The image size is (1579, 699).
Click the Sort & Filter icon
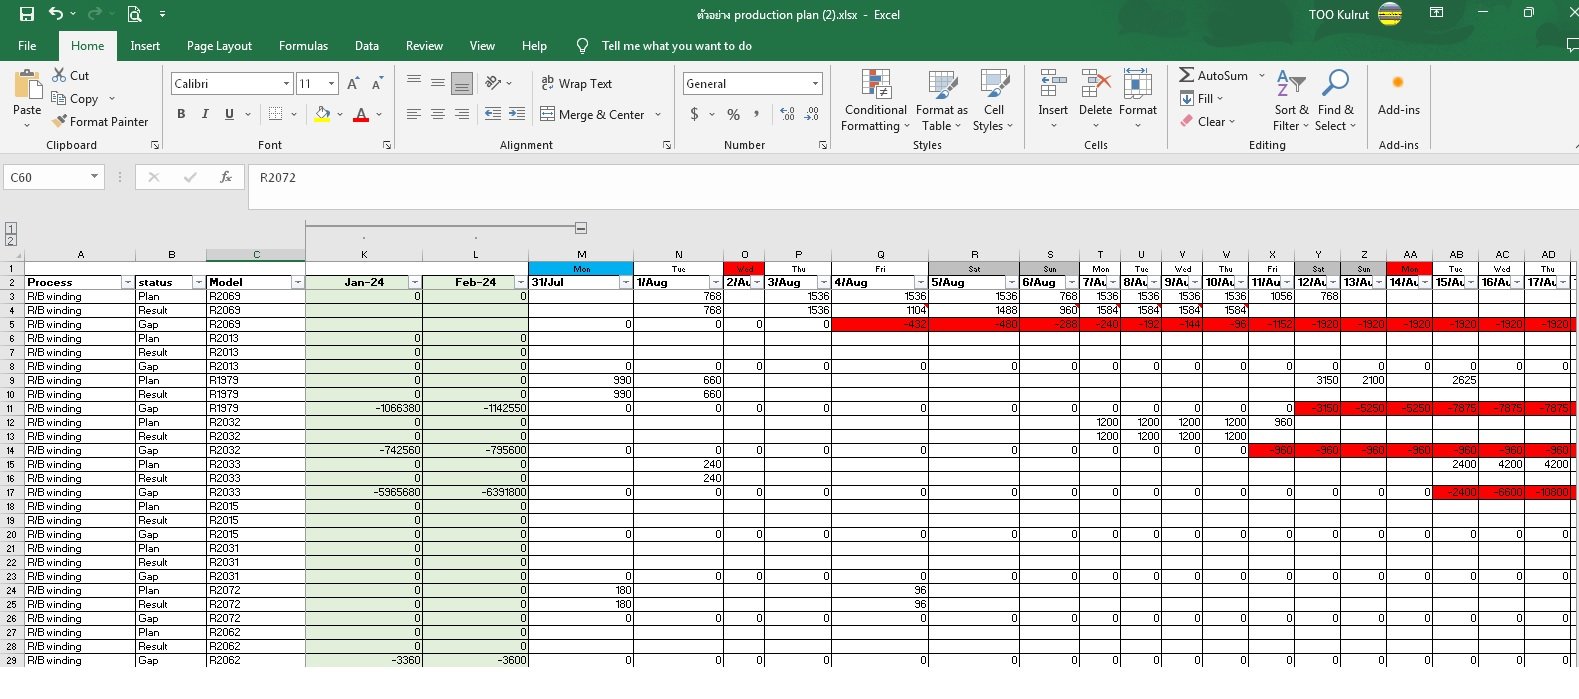(x=1291, y=85)
